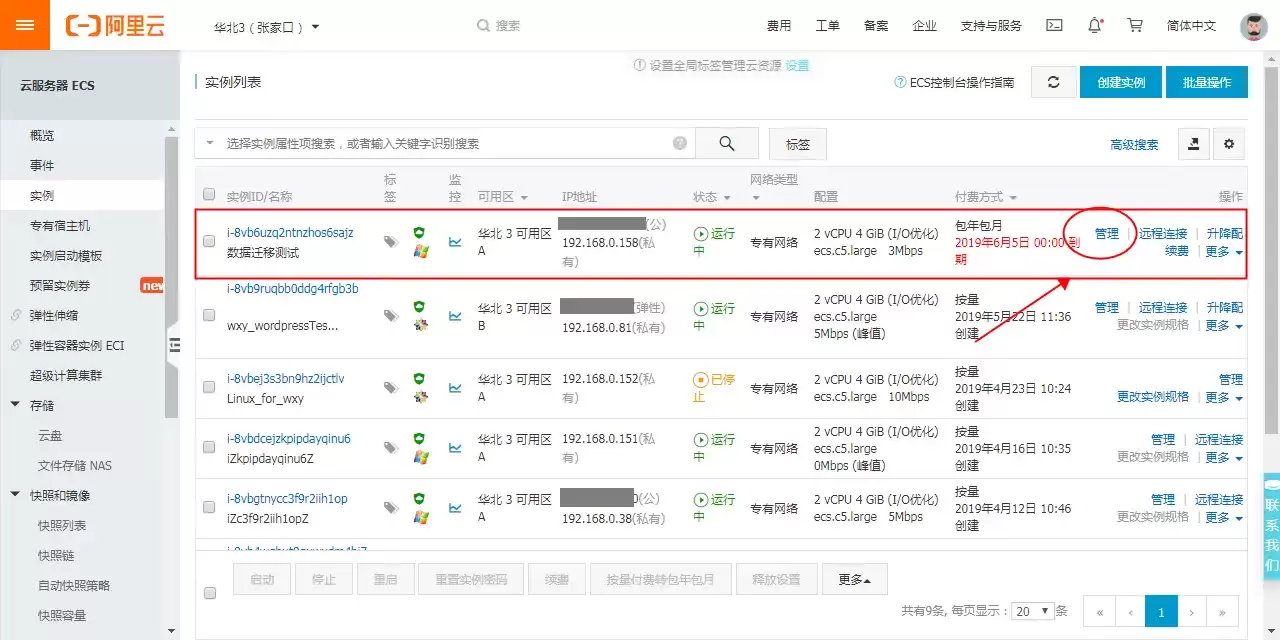Click the Windows OS icon for 数据迁移测试
The height and width of the screenshot is (640, 1280).
tap(421, 250)
